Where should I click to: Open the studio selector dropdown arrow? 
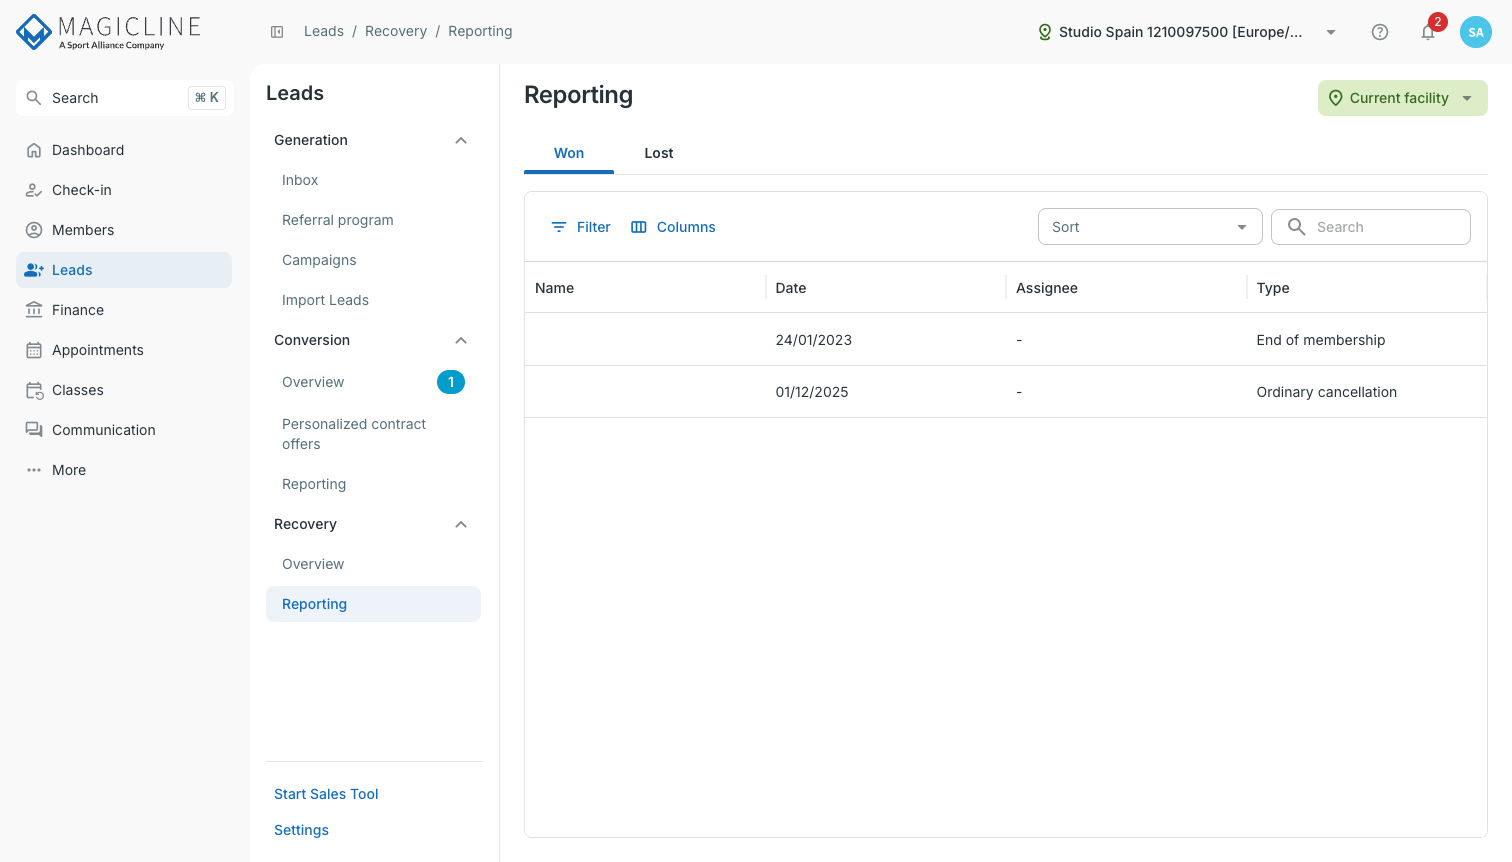pyautogui.click(x=1331, y=32)
